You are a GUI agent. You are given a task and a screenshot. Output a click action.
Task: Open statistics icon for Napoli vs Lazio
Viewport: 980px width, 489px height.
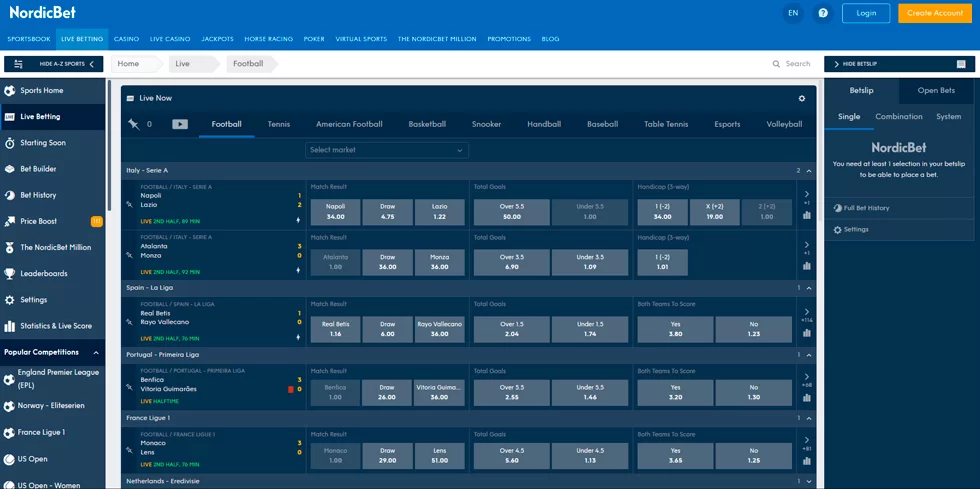(x=807, y=214)
